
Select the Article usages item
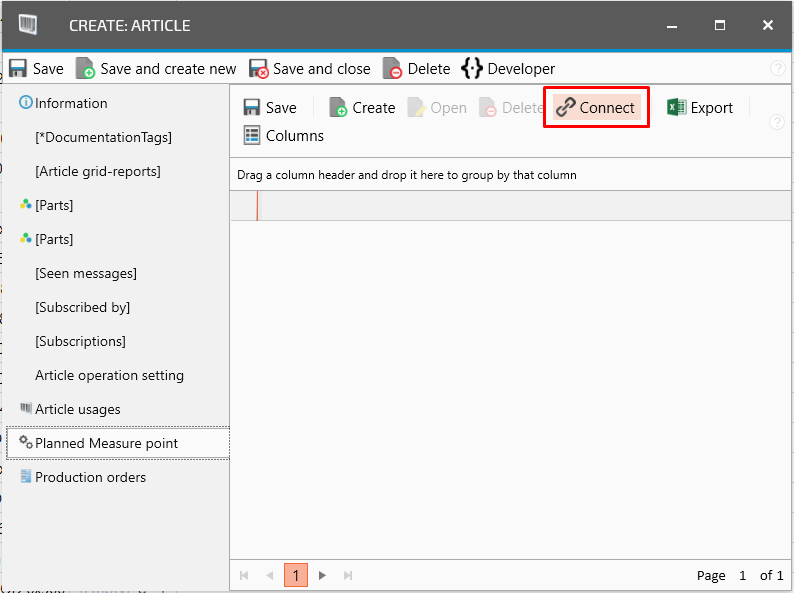77,409
